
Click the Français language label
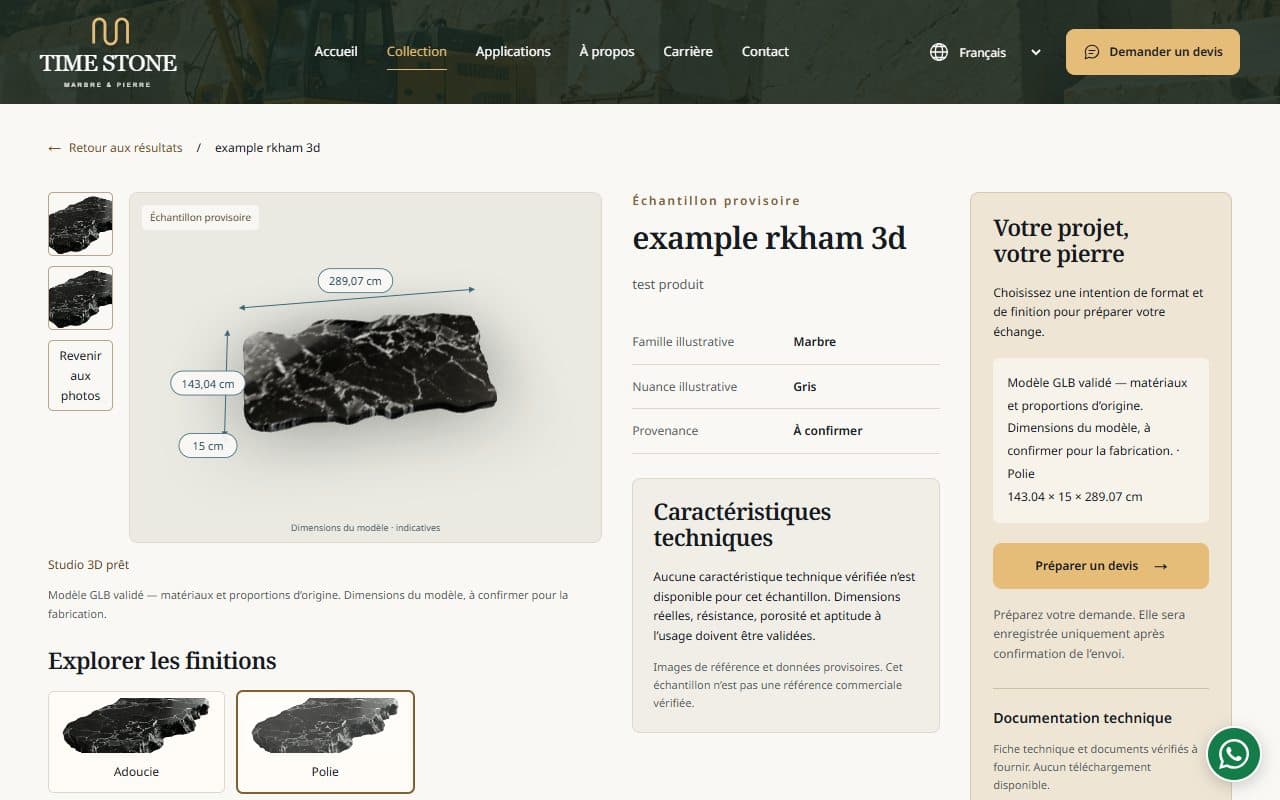click(983, 52)
